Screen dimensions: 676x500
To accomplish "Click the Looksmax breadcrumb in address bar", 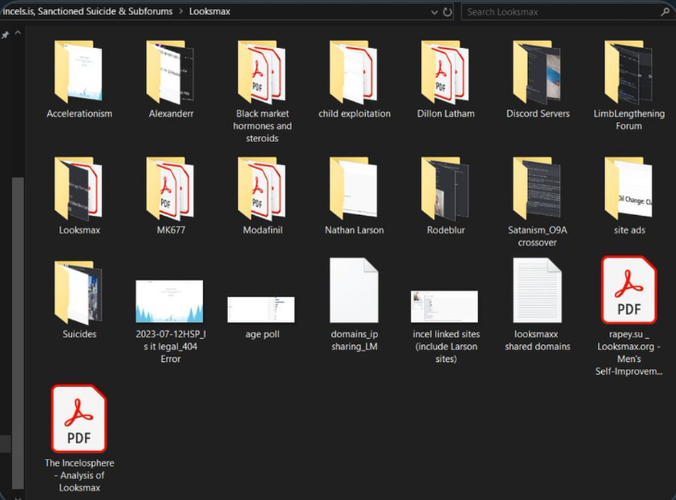I will coord(213,12).
